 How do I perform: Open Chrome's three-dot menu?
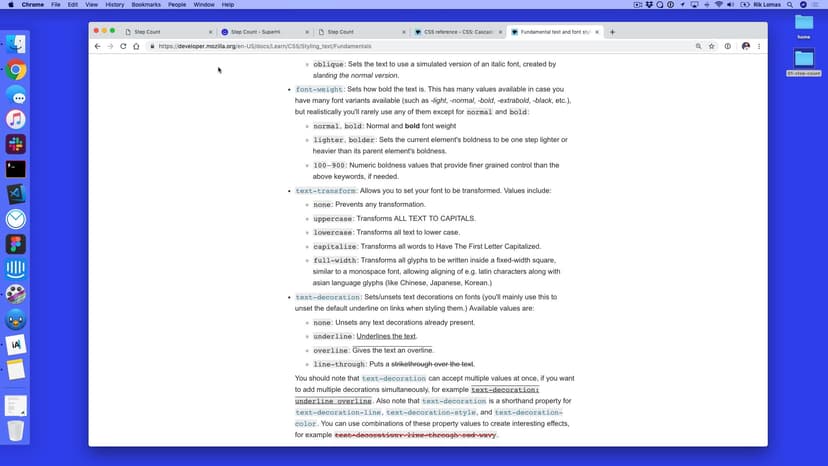(759, 46)
